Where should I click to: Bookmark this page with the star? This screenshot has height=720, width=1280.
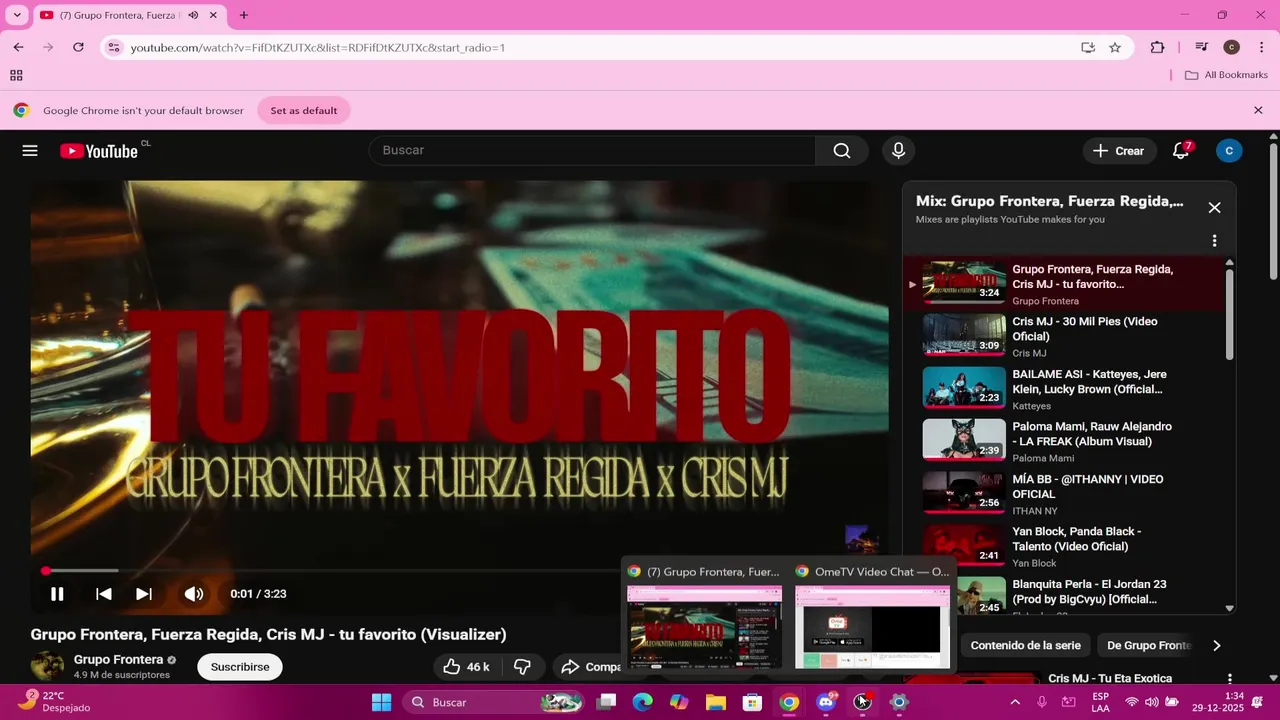pos(1115,47)
